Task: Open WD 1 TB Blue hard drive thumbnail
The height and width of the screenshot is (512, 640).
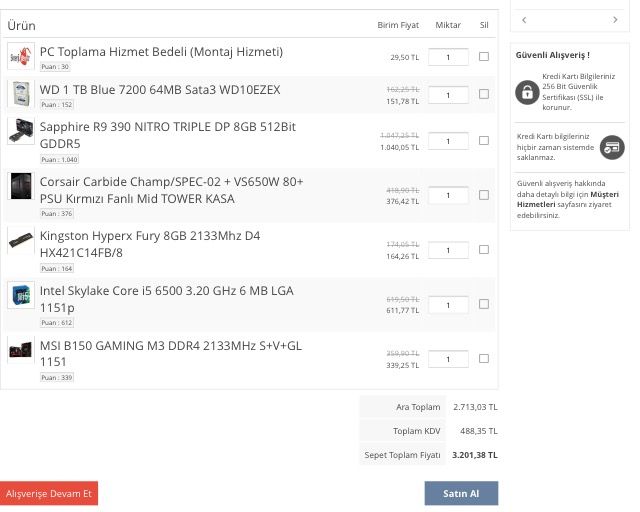Action: (x=21, y=94)
